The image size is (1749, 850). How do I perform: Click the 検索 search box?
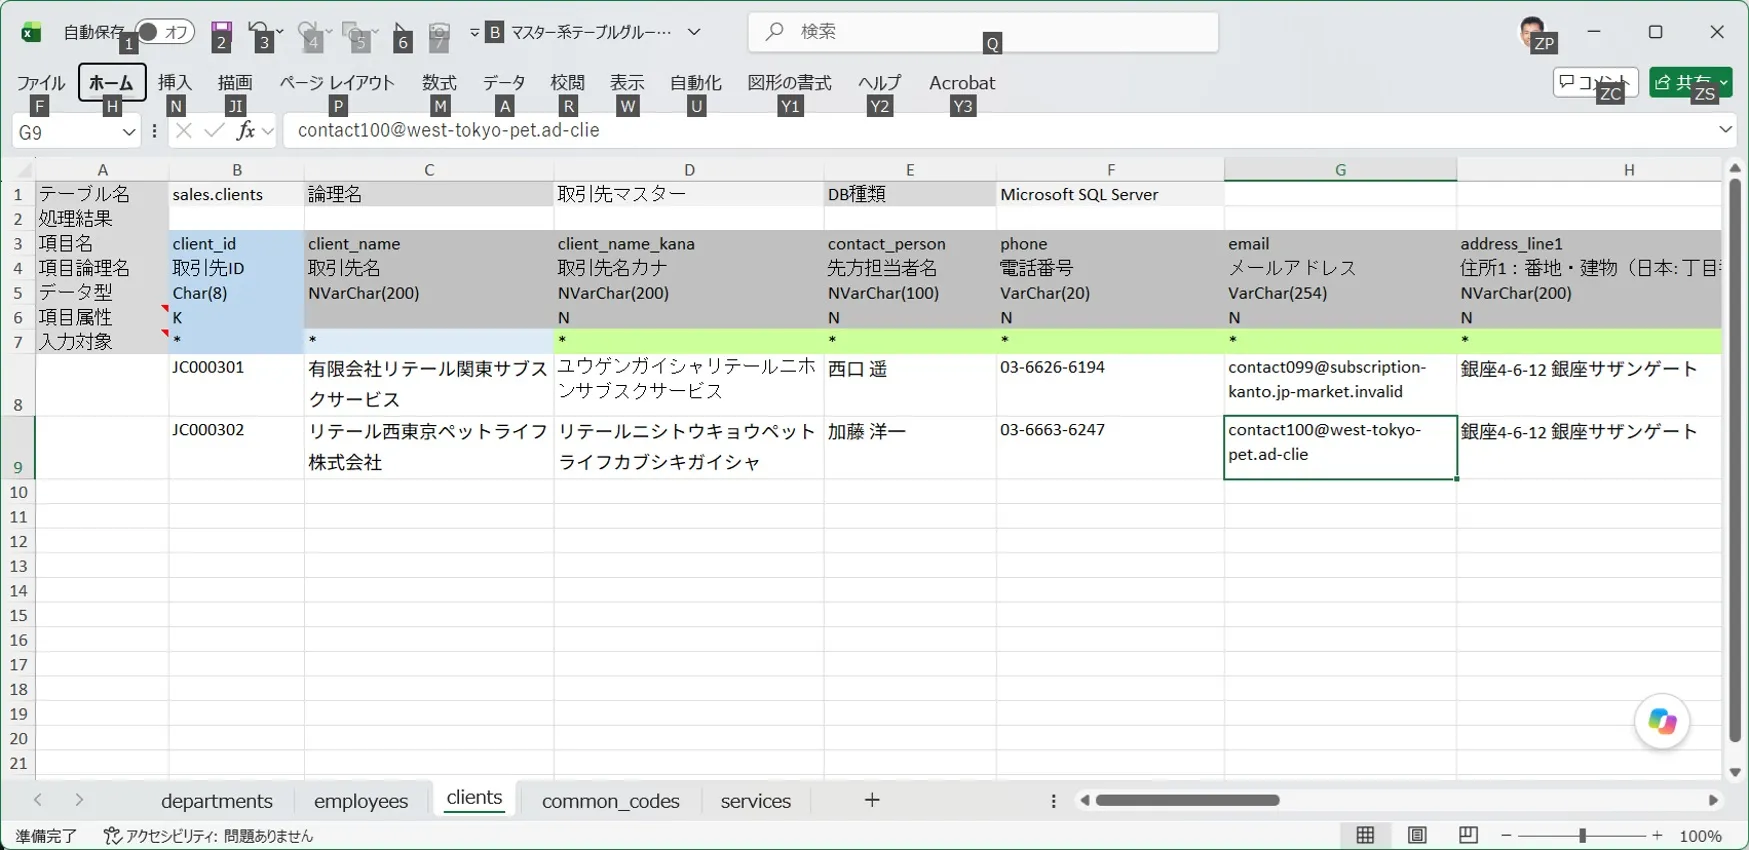pyautogui.click(x=983, y=32)
